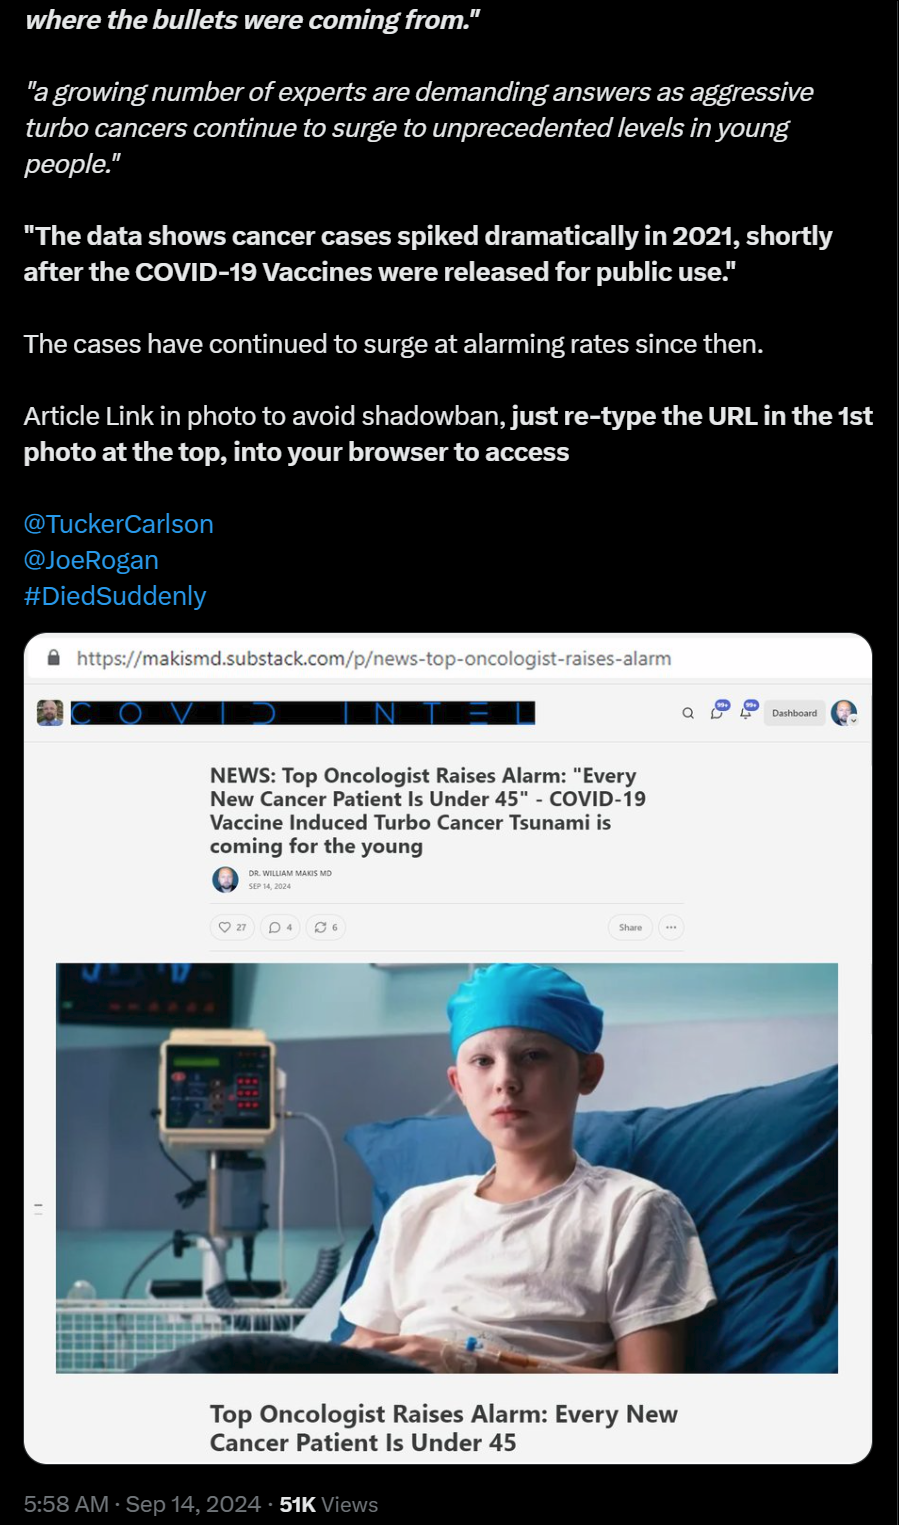Viewport: 899px width, 1525px height.
Task: Click the makismd.substack.com URL address field
Action: point(374,658)
